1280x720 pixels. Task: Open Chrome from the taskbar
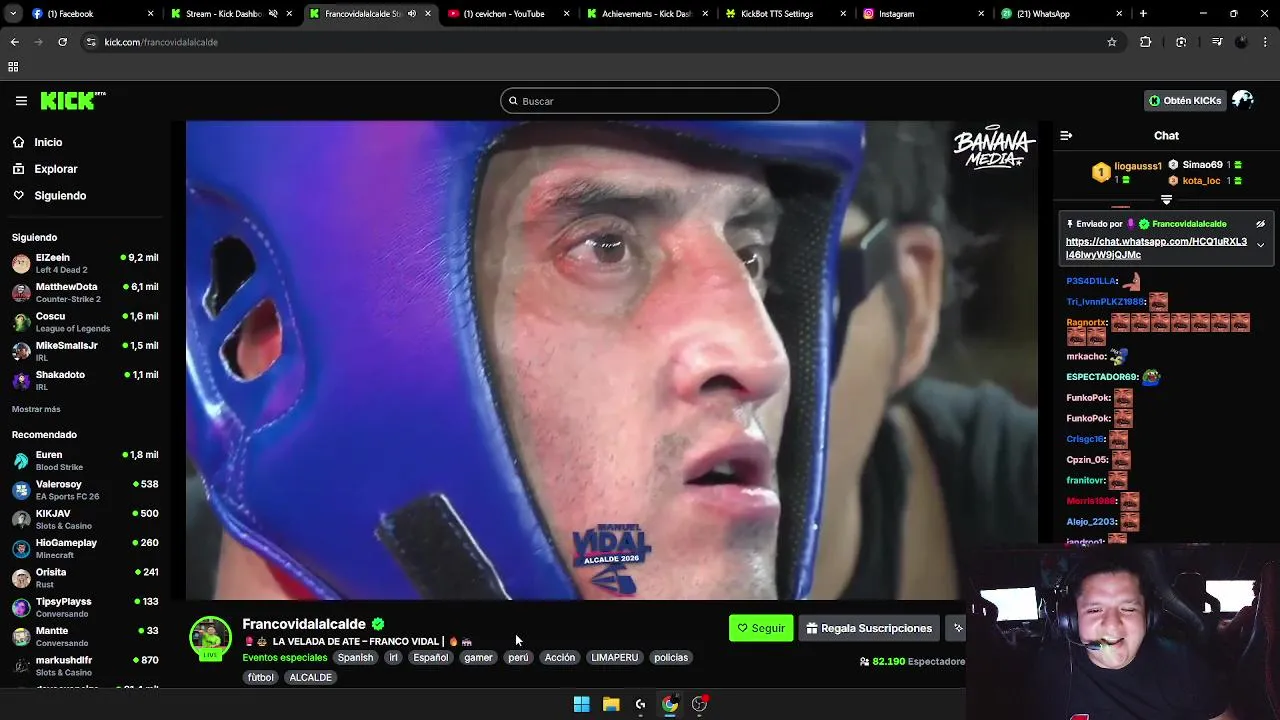(670, 704)
